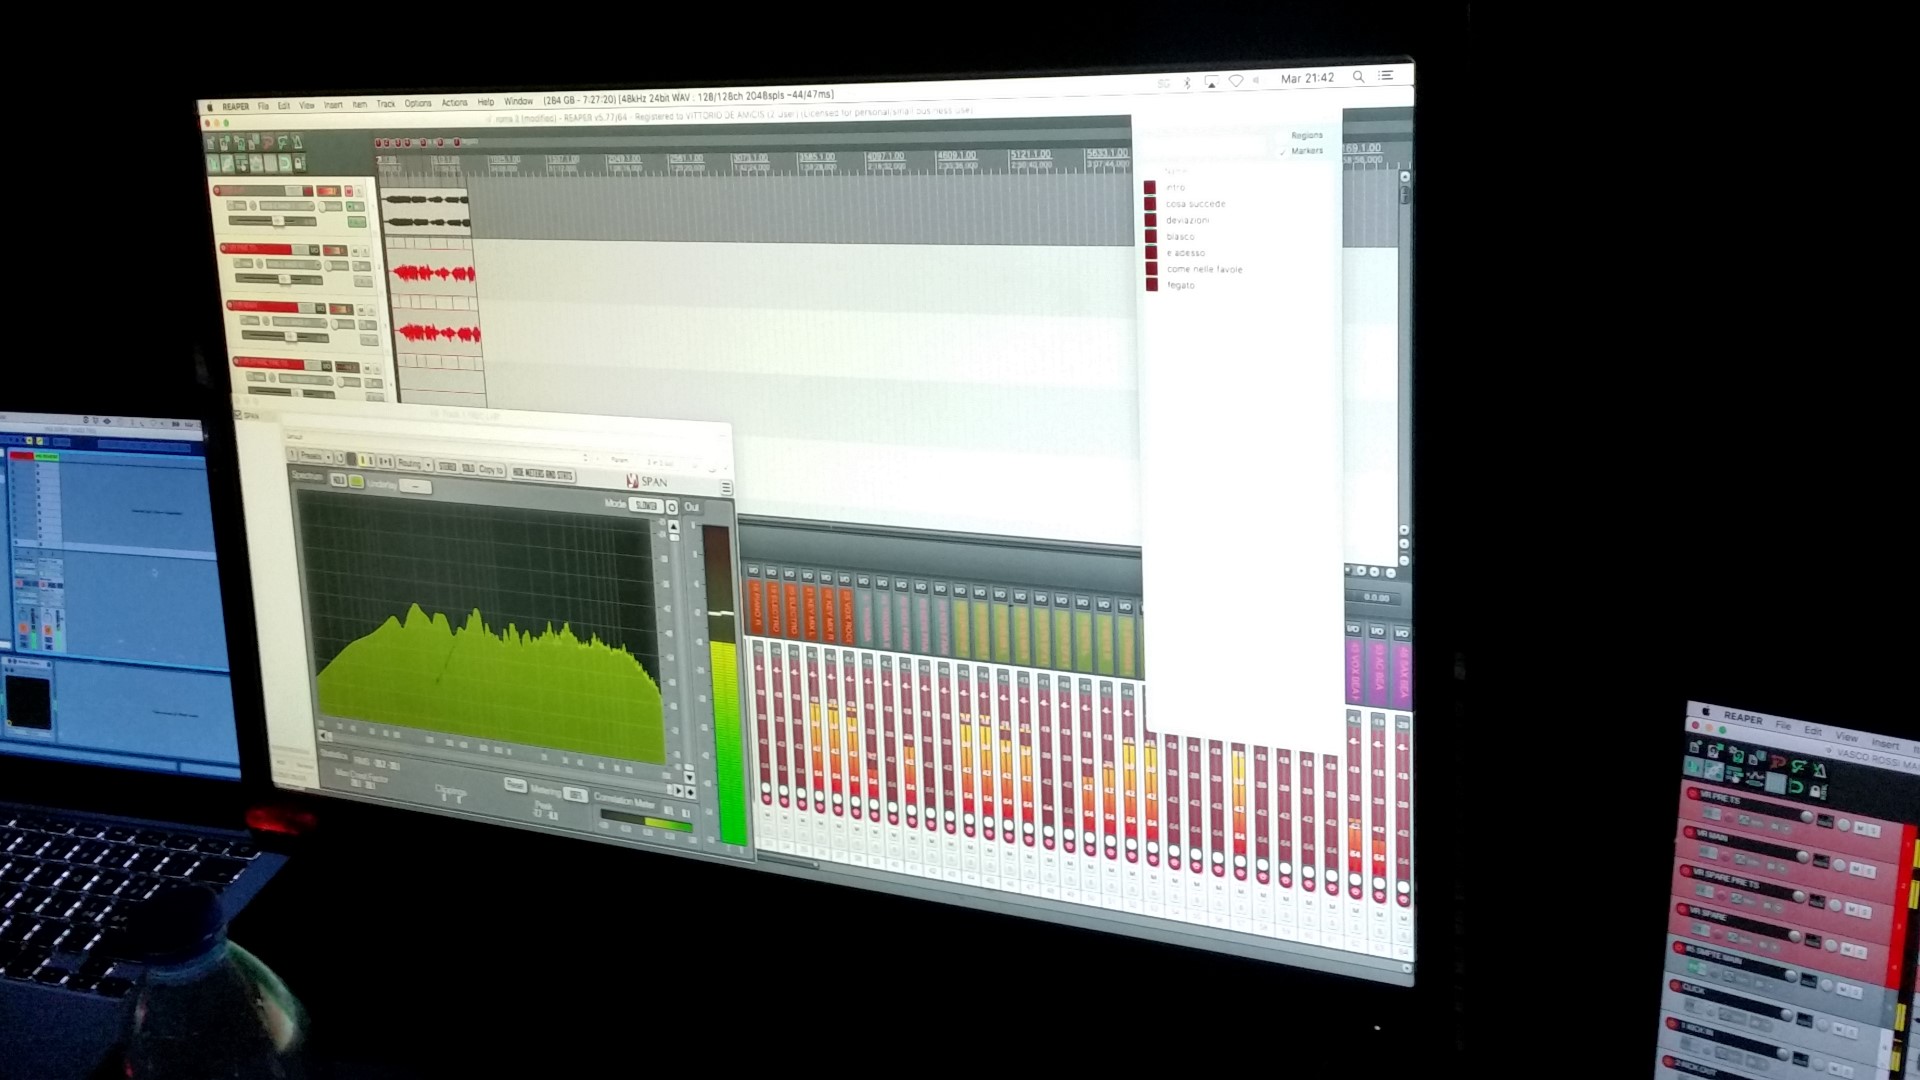Open the Actions menu in menu bar
The height and width of the screenshot is (1080, 1920).
[x=454, y=103]
